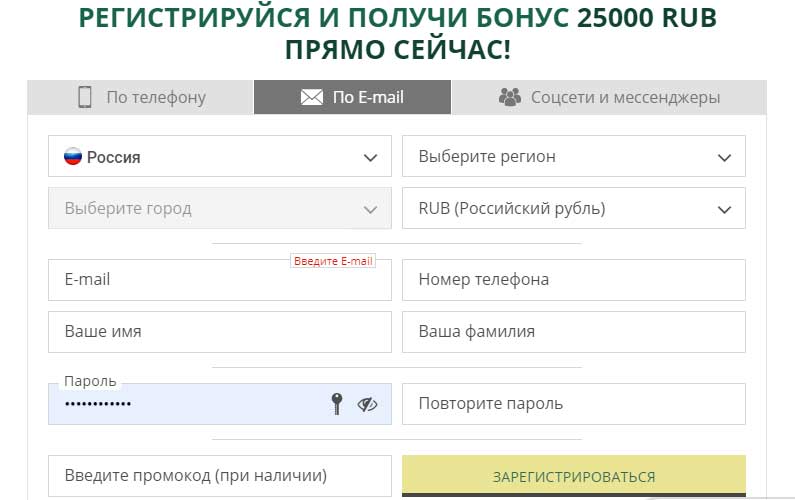Open the Выберите город dropdown

pyautogui.click(x=220, y=208)
